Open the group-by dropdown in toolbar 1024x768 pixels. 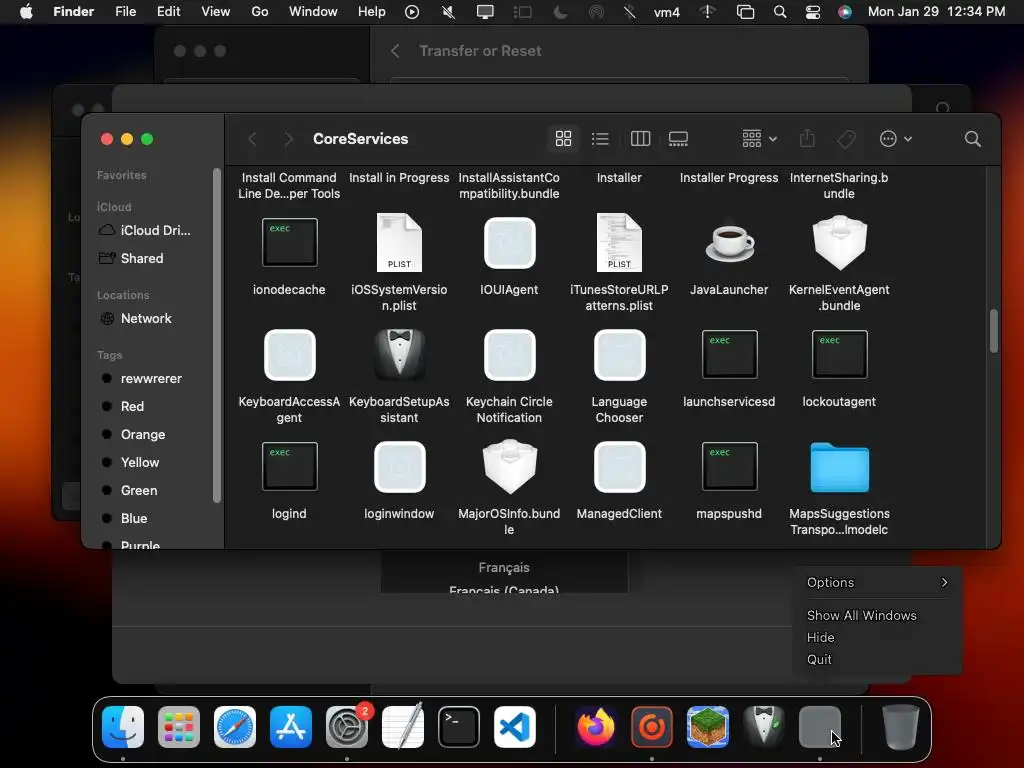[x=760, y=138]
